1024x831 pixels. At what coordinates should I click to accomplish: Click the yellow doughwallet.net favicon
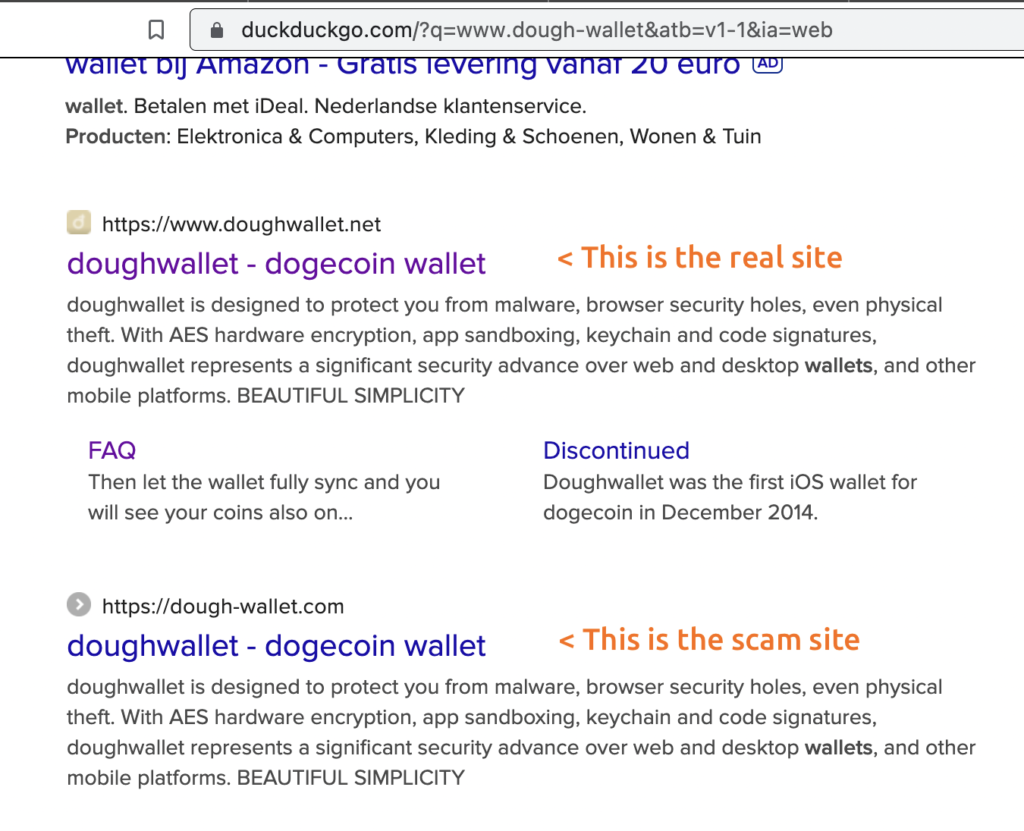(78, 222)
